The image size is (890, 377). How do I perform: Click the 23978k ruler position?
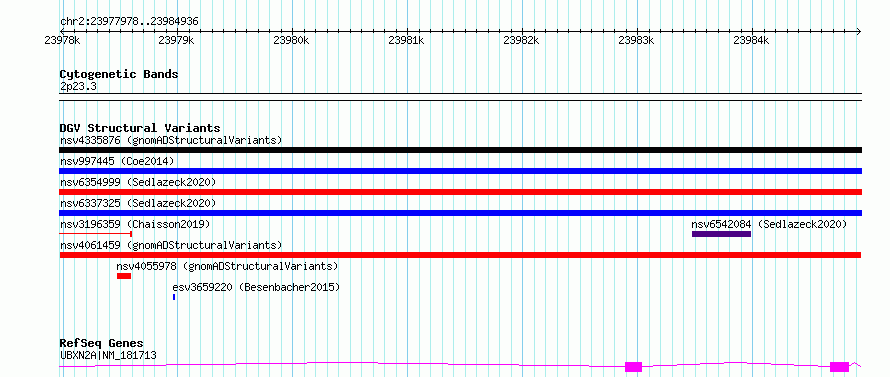62,40
